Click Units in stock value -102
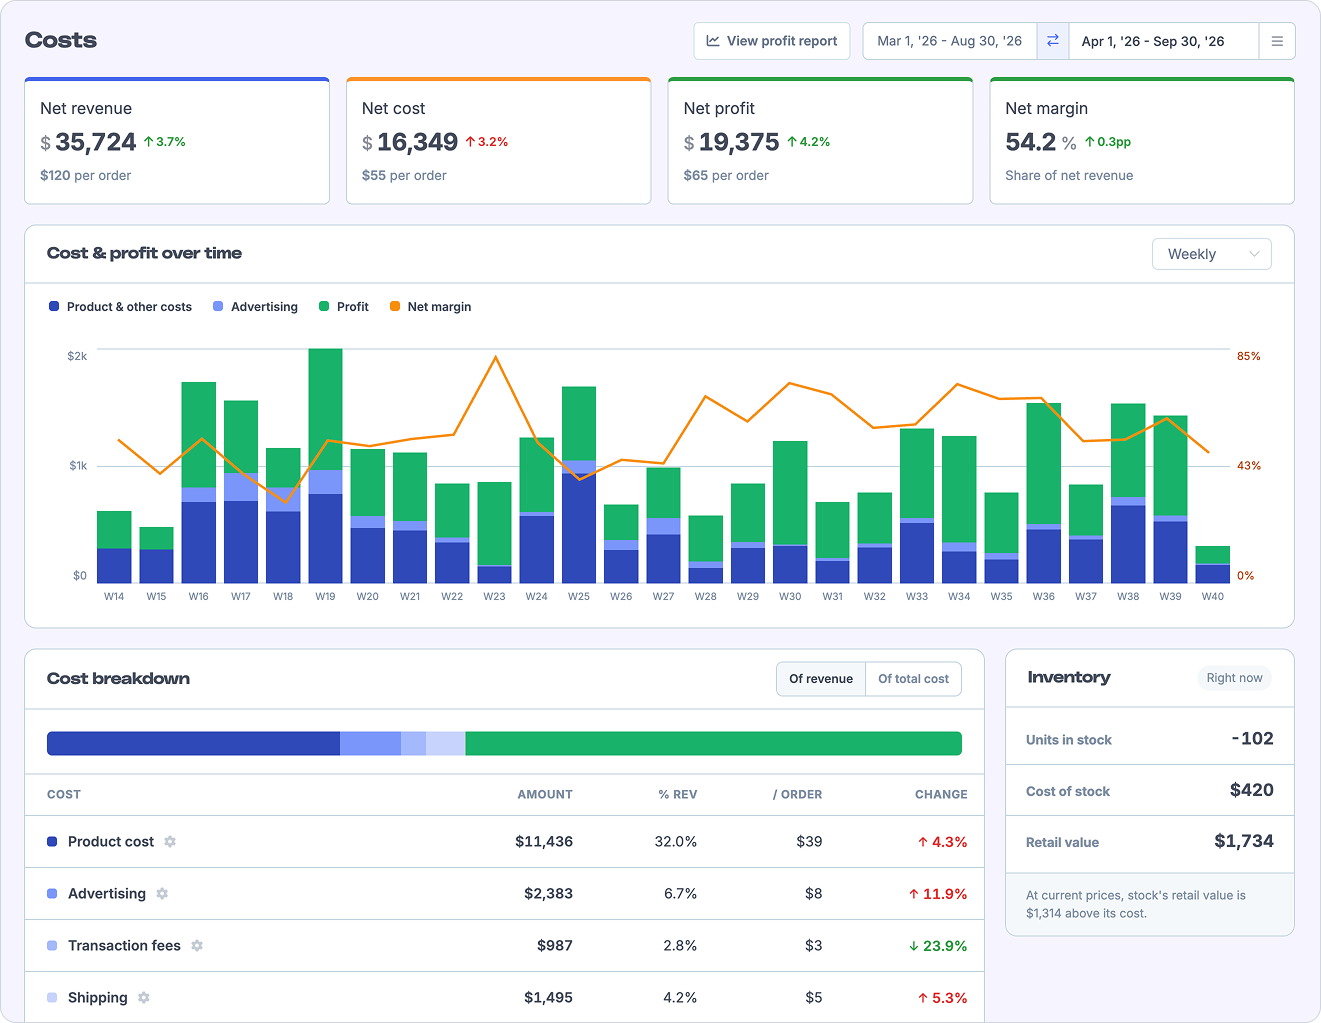This screenshot has width=1321, height=1023. [1253, 739]
